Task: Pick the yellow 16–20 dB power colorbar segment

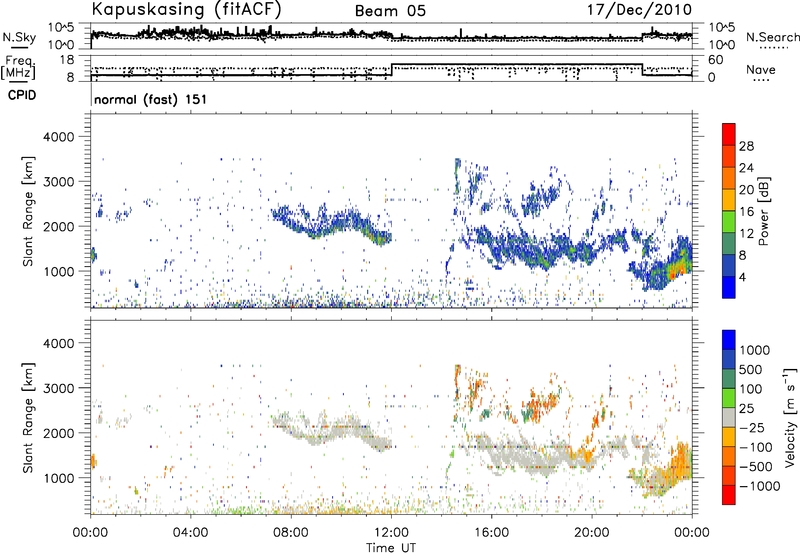Action: click(729, 199)
